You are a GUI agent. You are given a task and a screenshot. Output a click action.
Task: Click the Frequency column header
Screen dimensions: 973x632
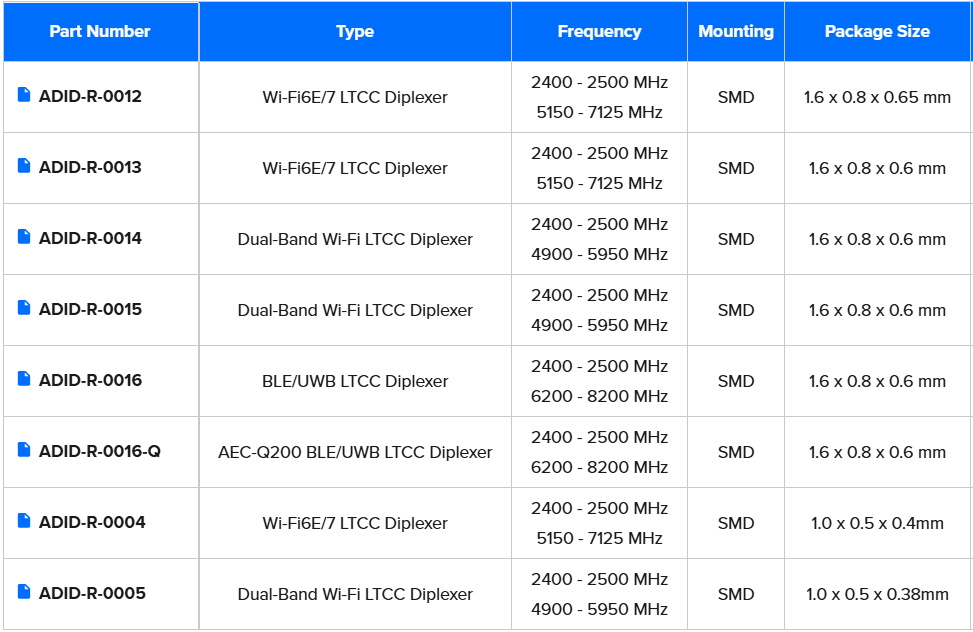tap(599, 31)
